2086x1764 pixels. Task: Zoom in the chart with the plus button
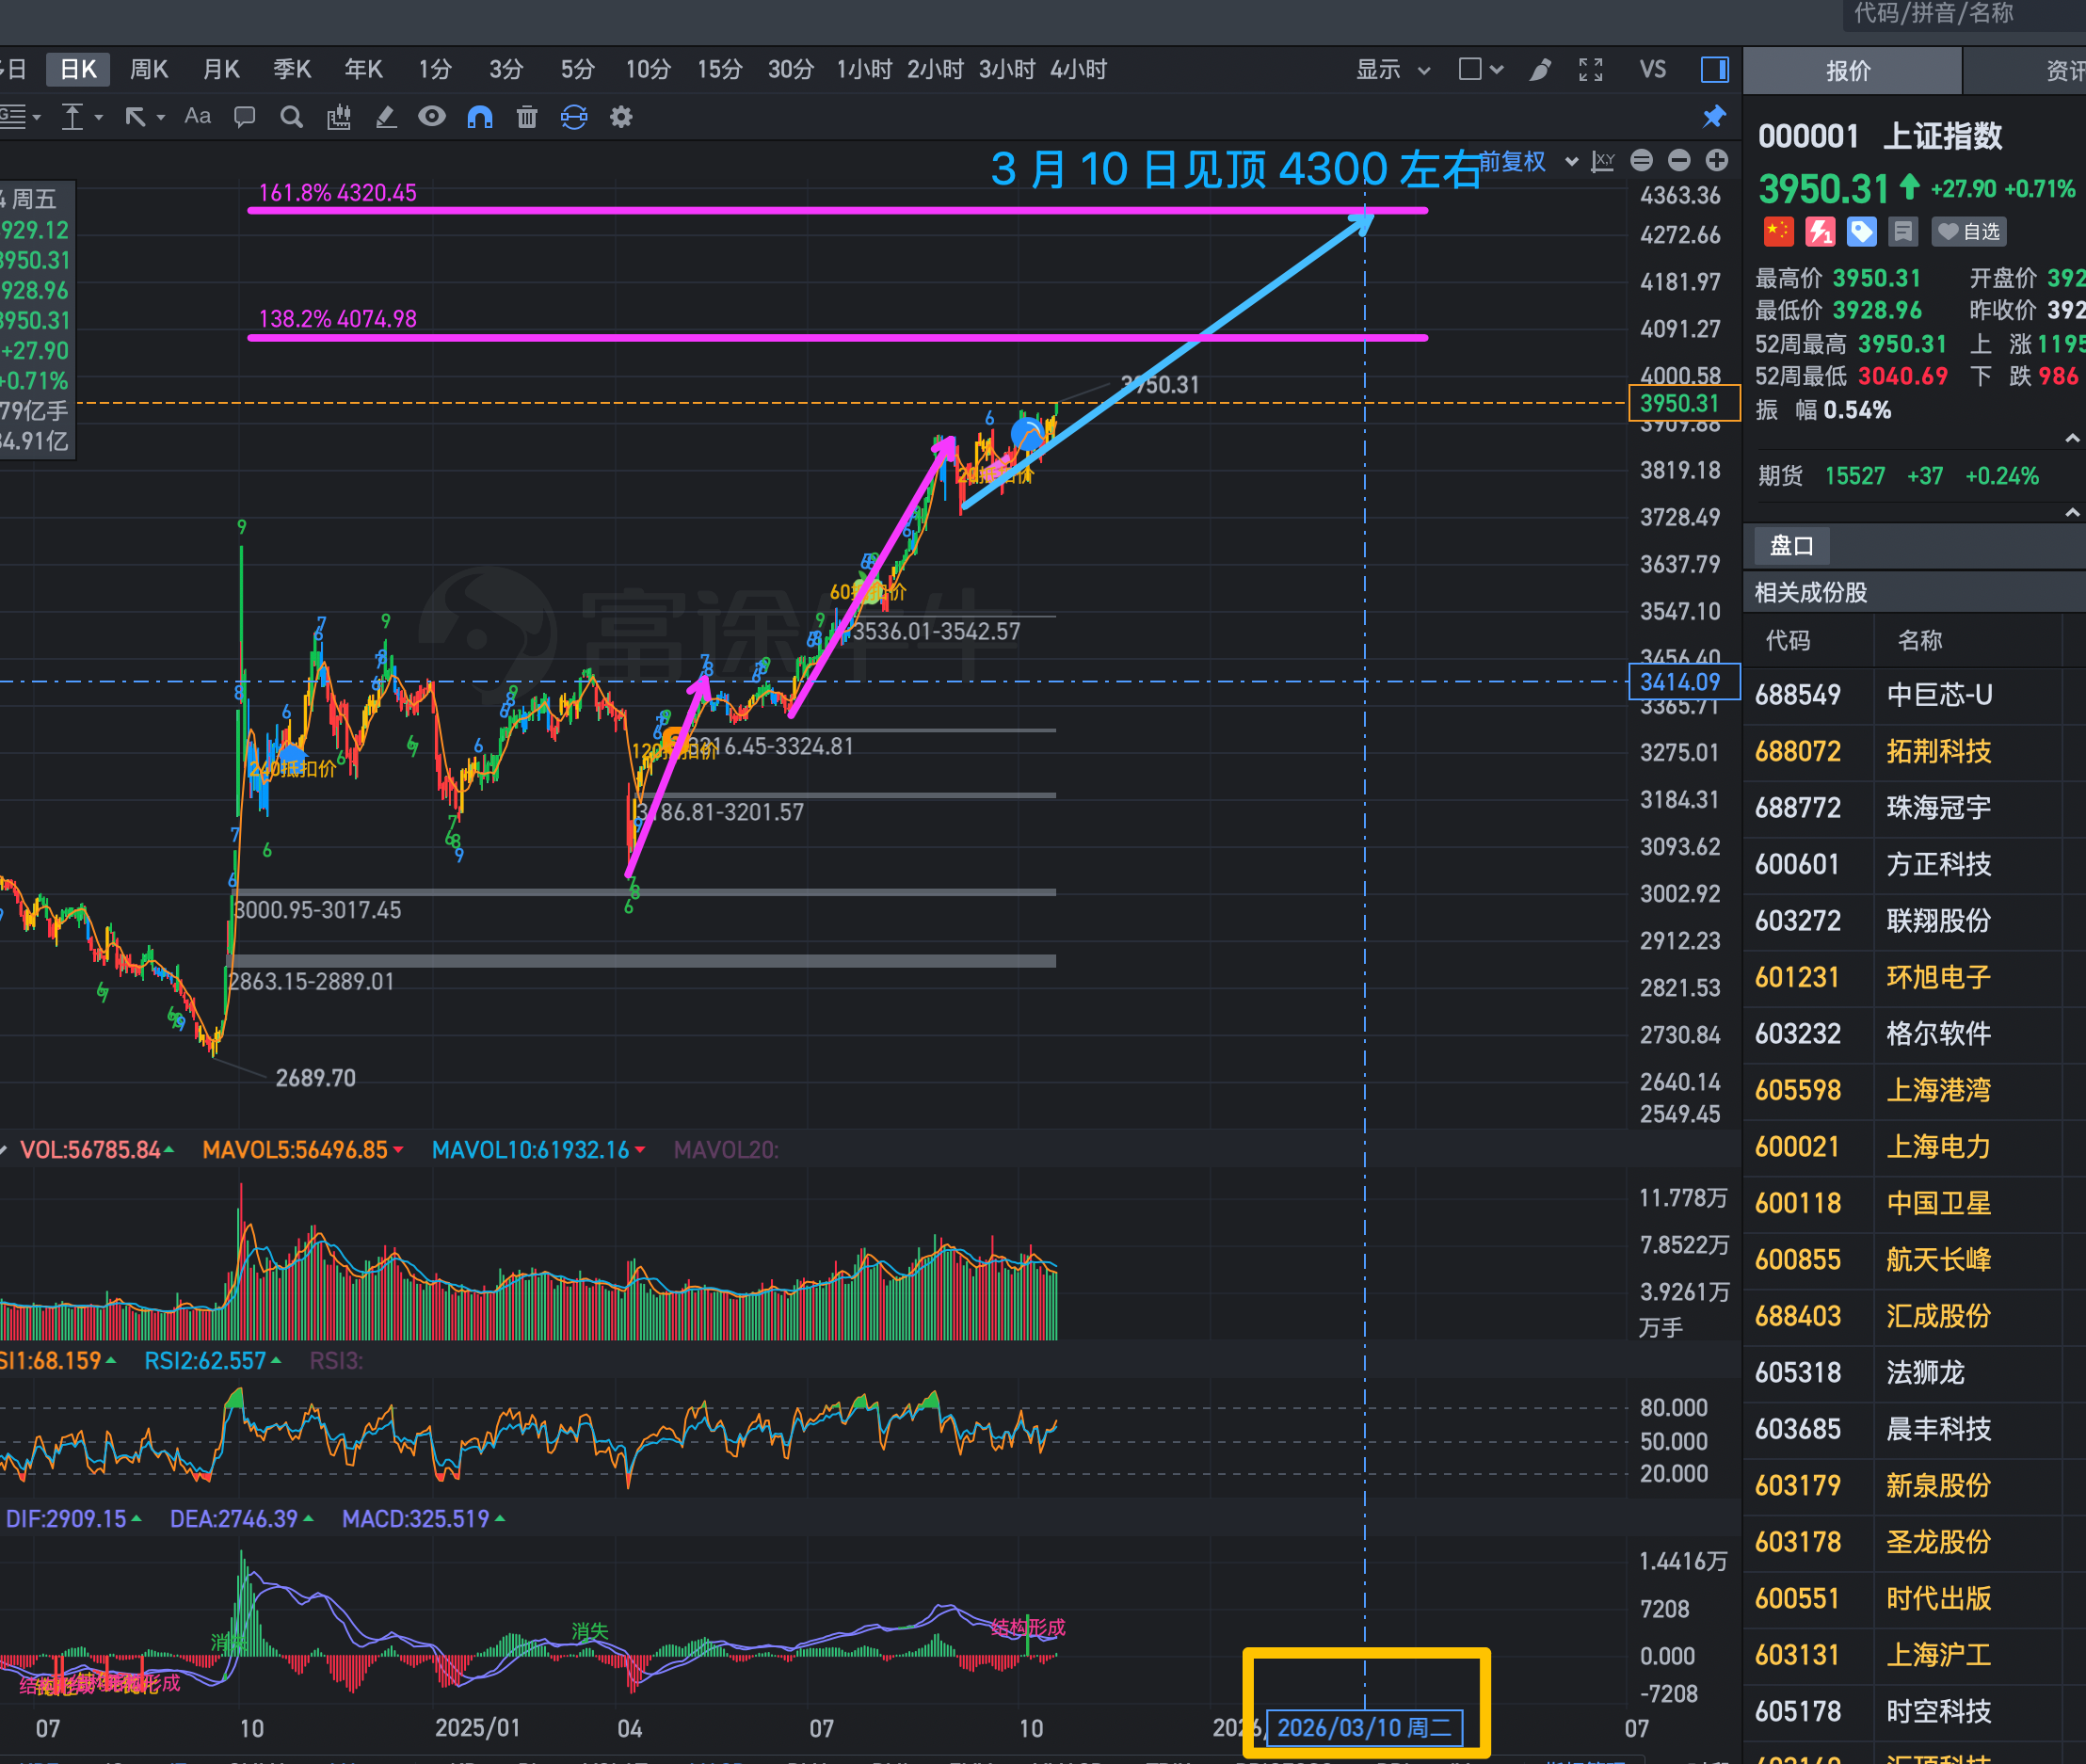(x=1716, y=160)
